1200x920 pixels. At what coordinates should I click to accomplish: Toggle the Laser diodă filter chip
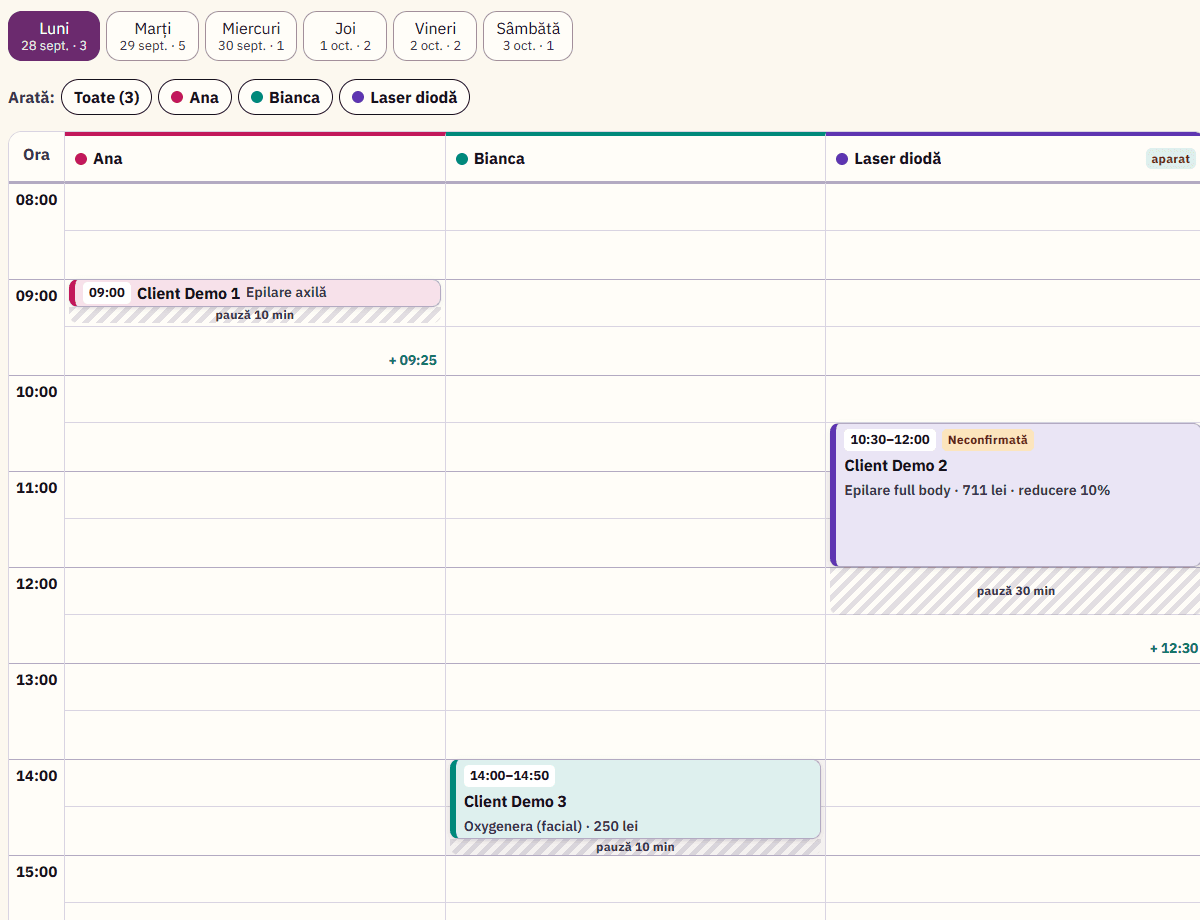click(404, 97)
